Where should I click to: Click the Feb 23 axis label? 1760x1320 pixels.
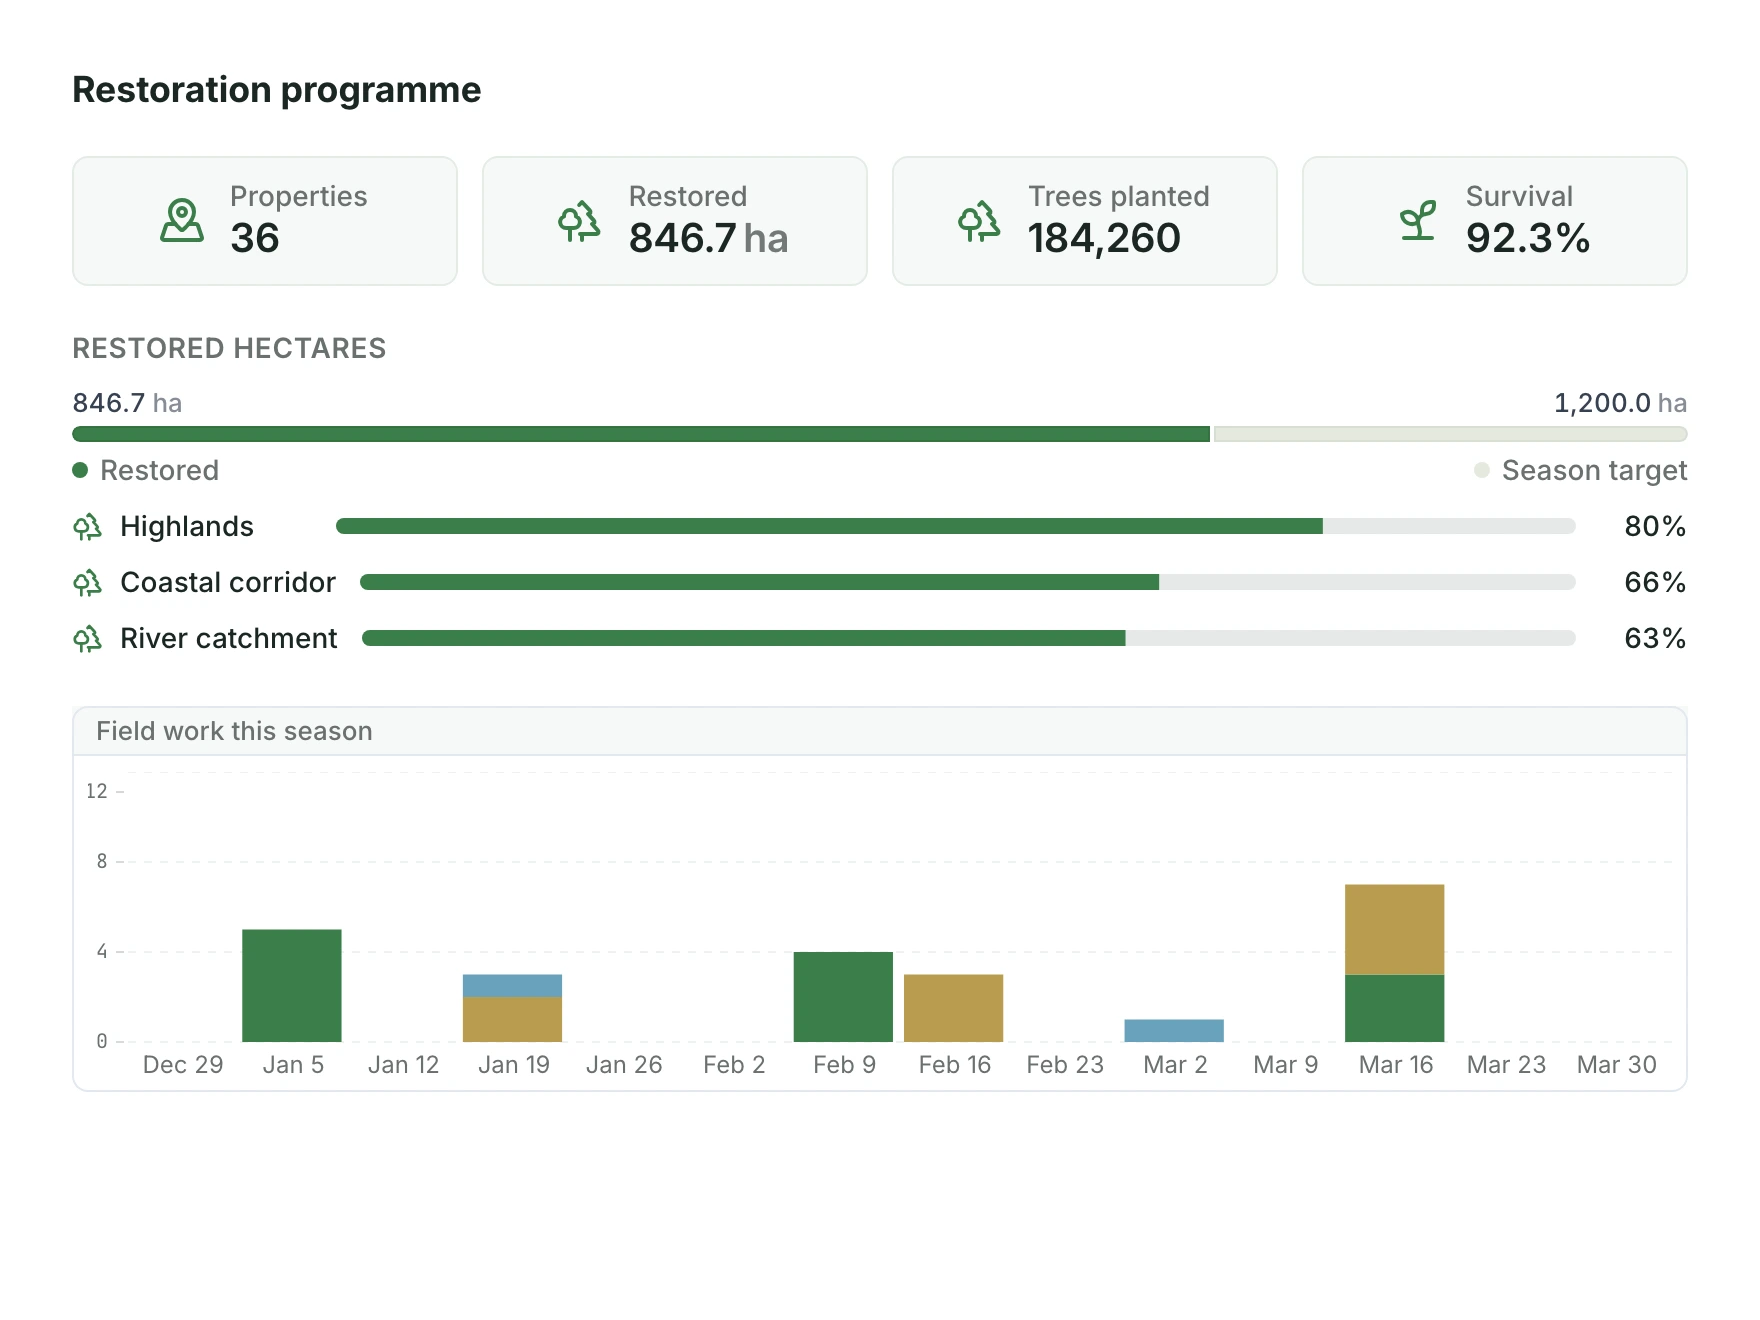point(1065,1065)
